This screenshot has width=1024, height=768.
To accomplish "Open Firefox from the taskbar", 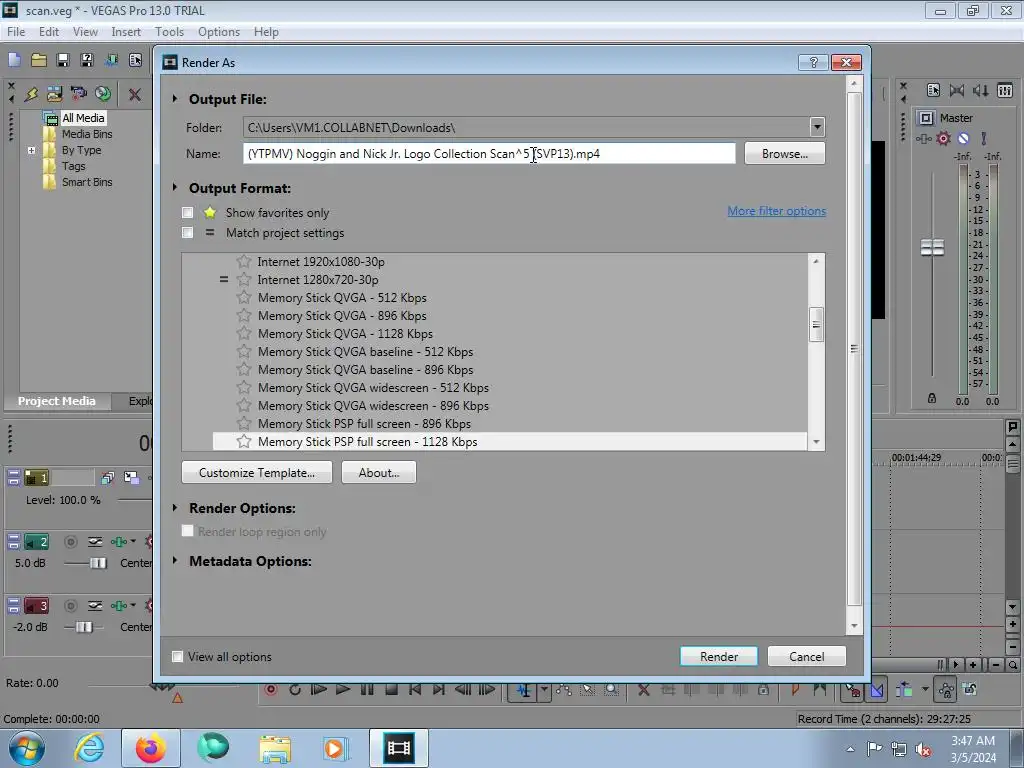I will pyautogui.click(x=150, y=748).
